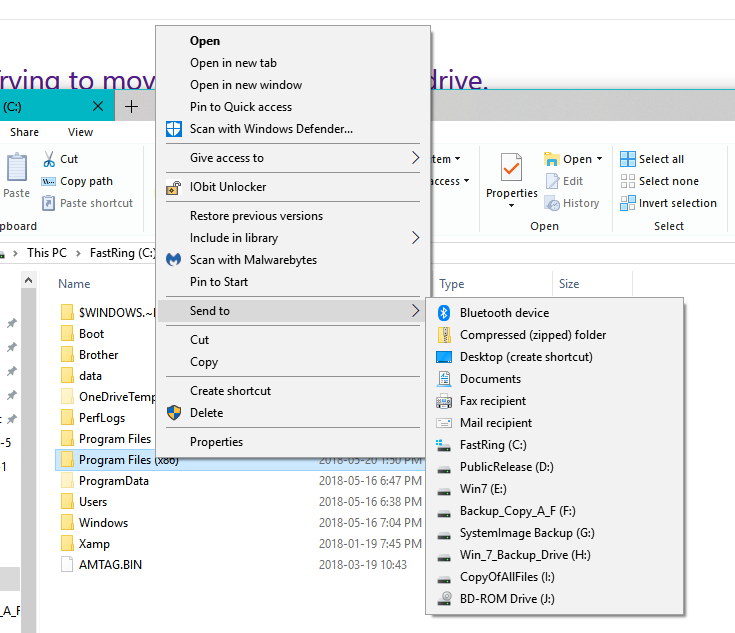Expand the Include in library submenu arrow
This screenshot has height=633, width=735.
[x=415, y=238]
